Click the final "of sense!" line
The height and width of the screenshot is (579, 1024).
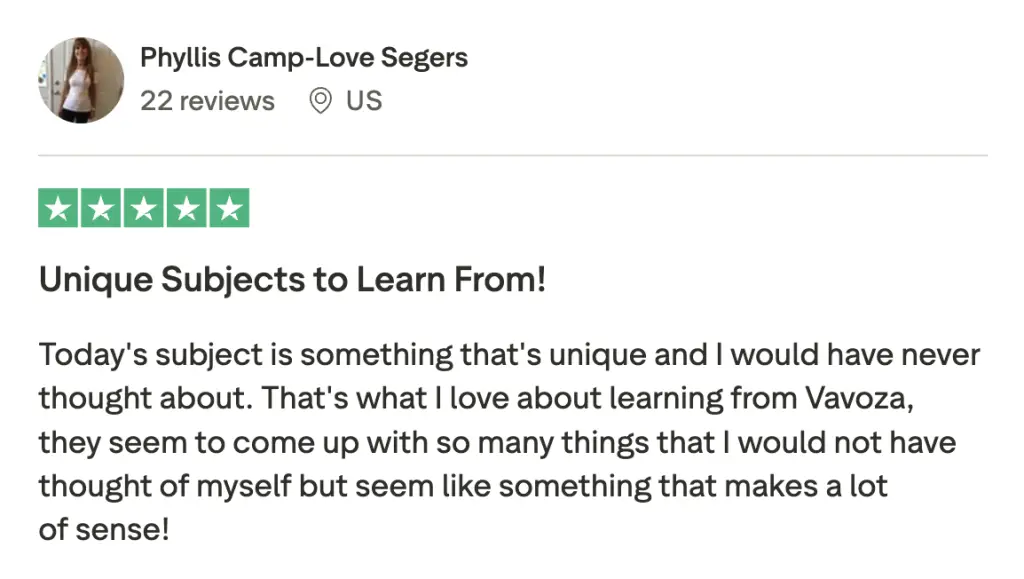(x=104, y=529)
